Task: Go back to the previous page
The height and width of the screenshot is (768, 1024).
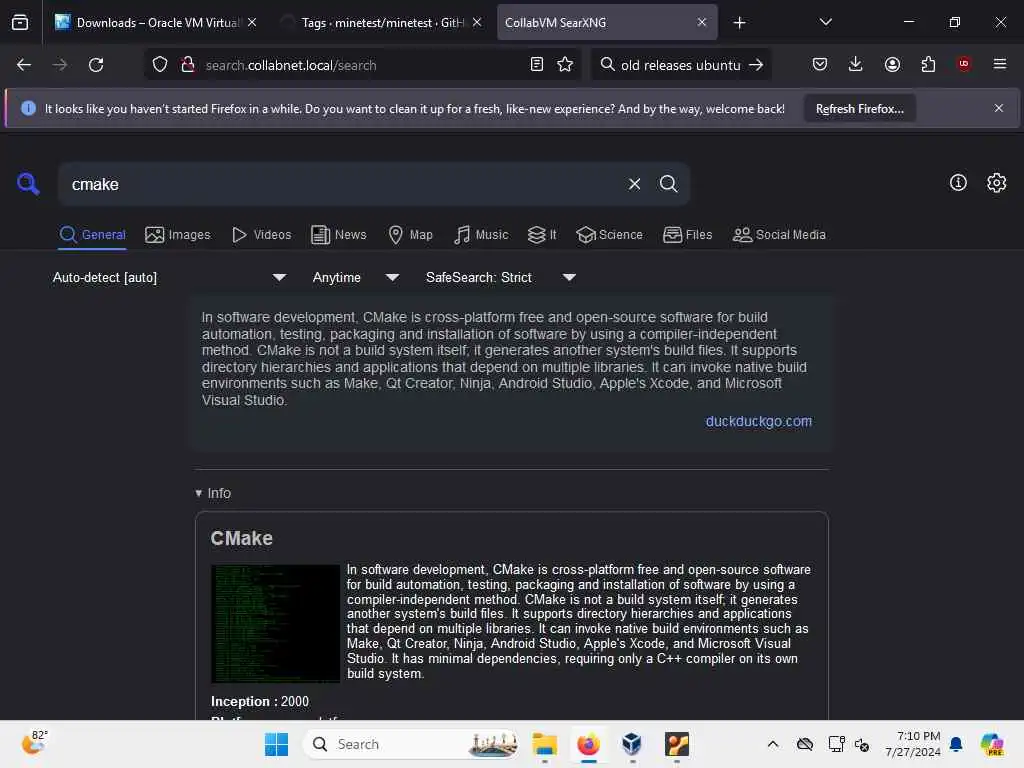Action: 24,65
